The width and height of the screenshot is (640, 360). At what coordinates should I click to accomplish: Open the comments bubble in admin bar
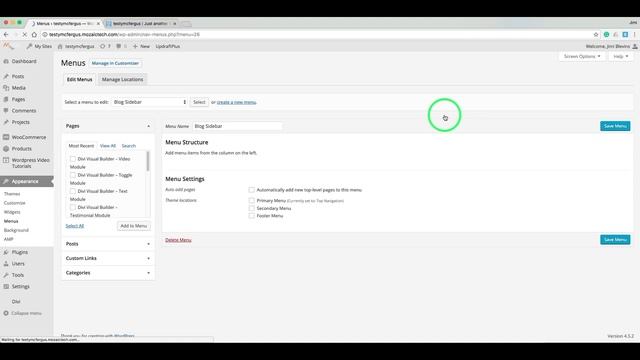point(121,46)
